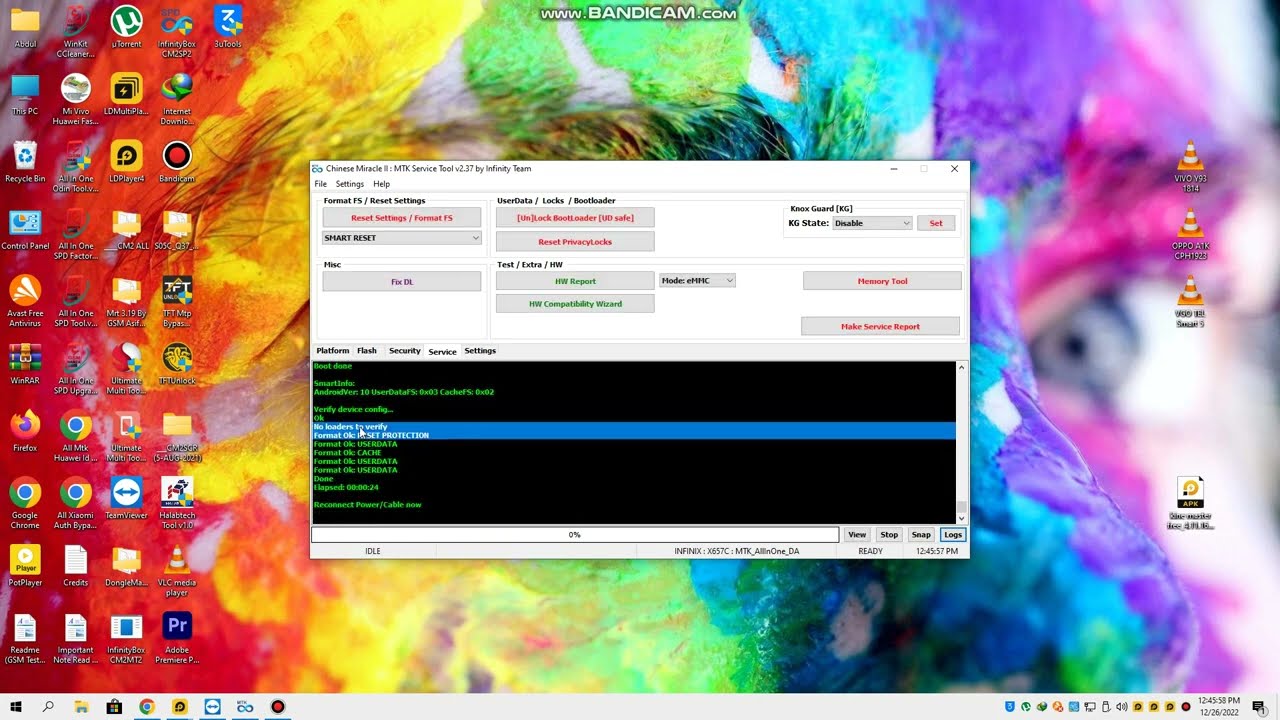1280x720 pixels.
Task: Click the 0% progress bar
Action: pos(575,535)
